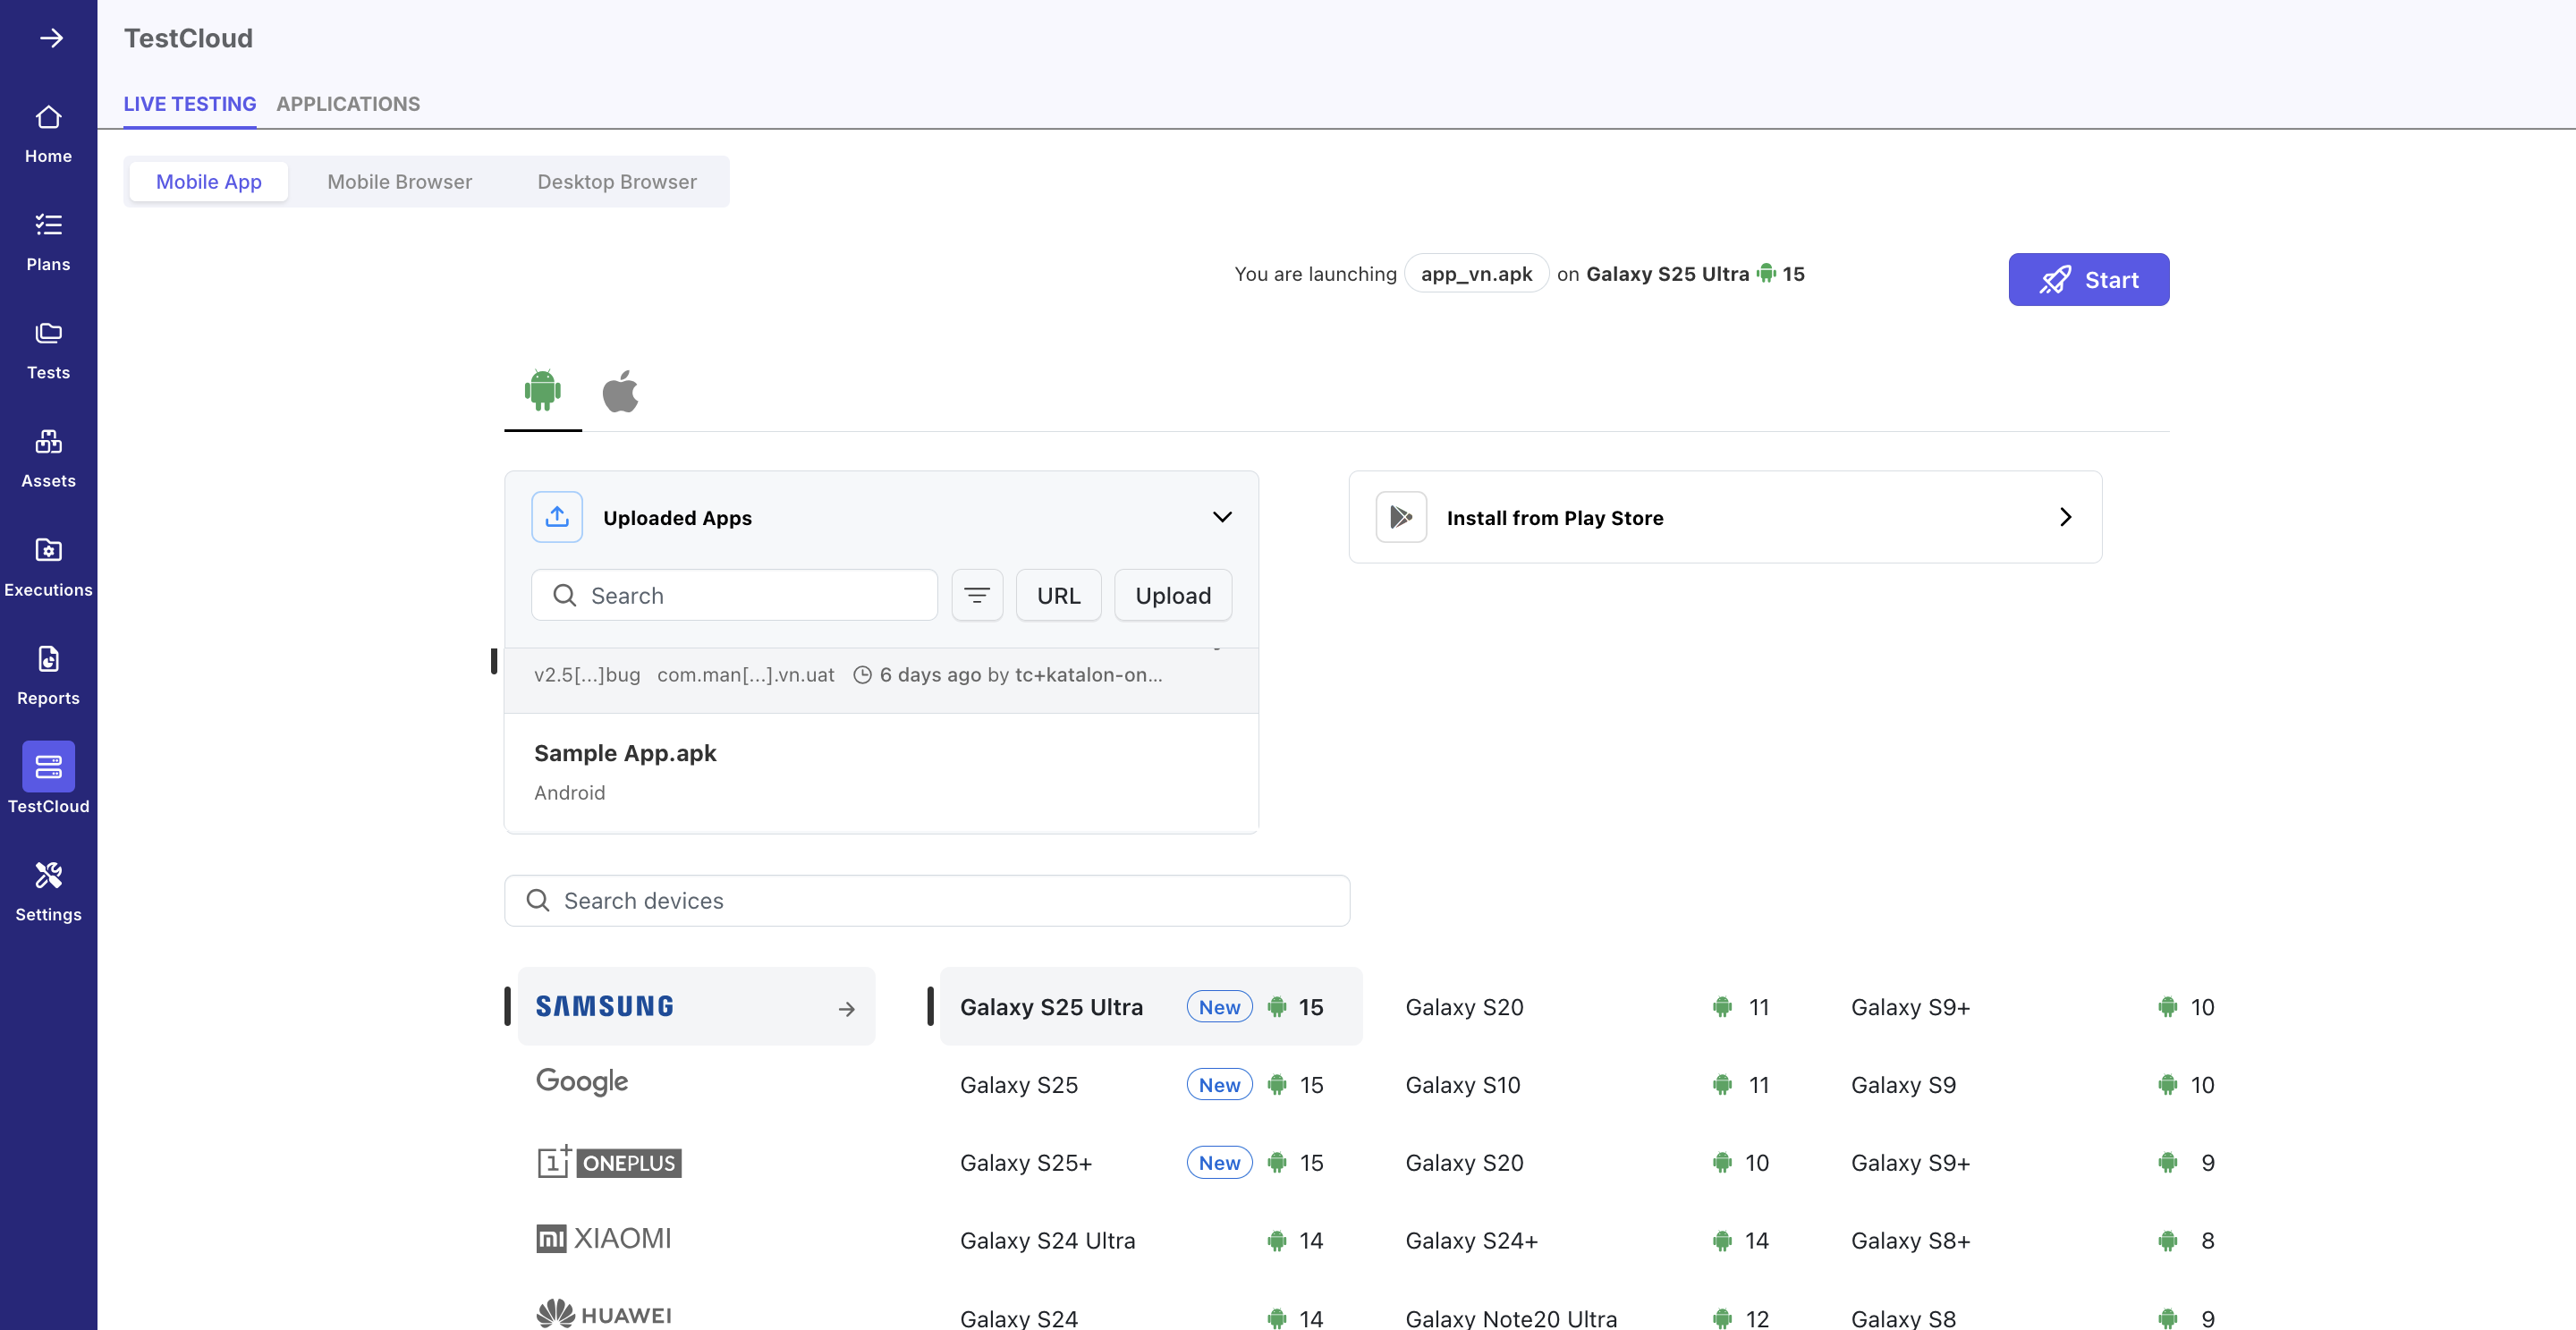Choose Galaxy S10 Android 11
The height and width of the screenshot is (1330, 2576).
coord(1596,1084)
